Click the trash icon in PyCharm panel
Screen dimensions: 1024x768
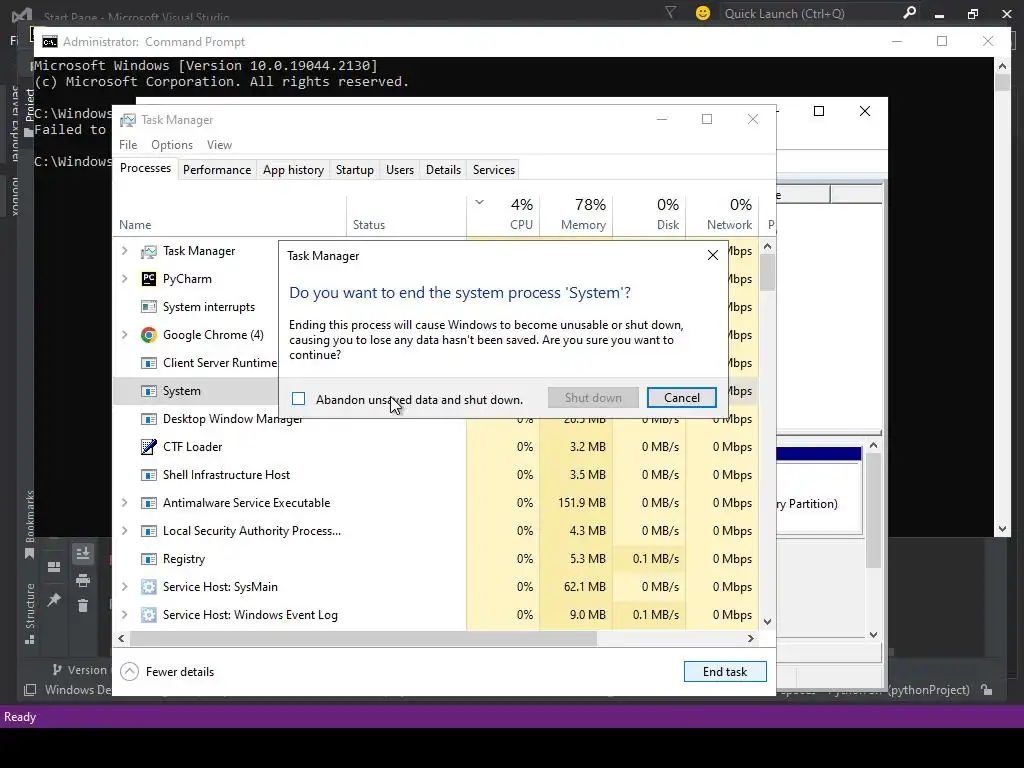coord(83,606)
